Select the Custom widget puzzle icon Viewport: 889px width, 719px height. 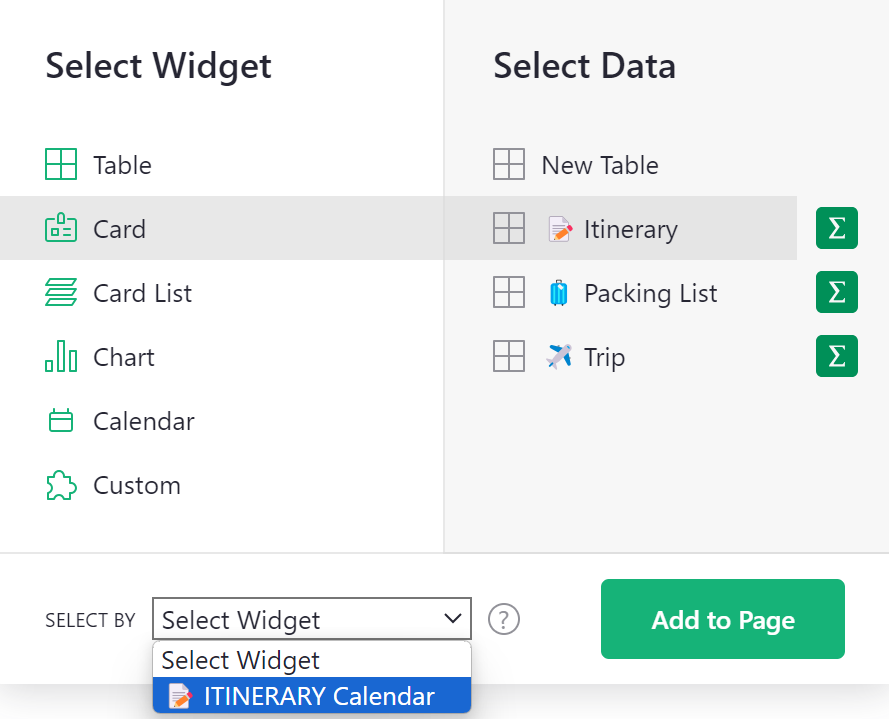click(x=61, y=485)
